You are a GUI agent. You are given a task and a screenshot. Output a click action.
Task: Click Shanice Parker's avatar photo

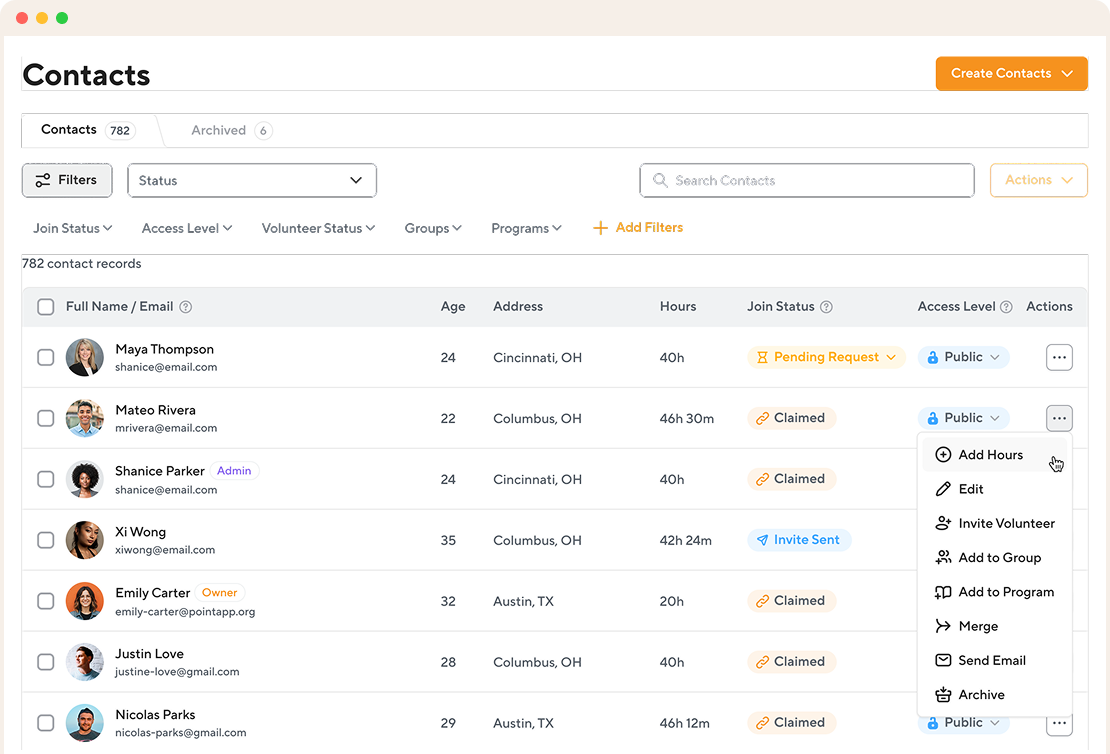pyautogui.click(x=85, y=479)
